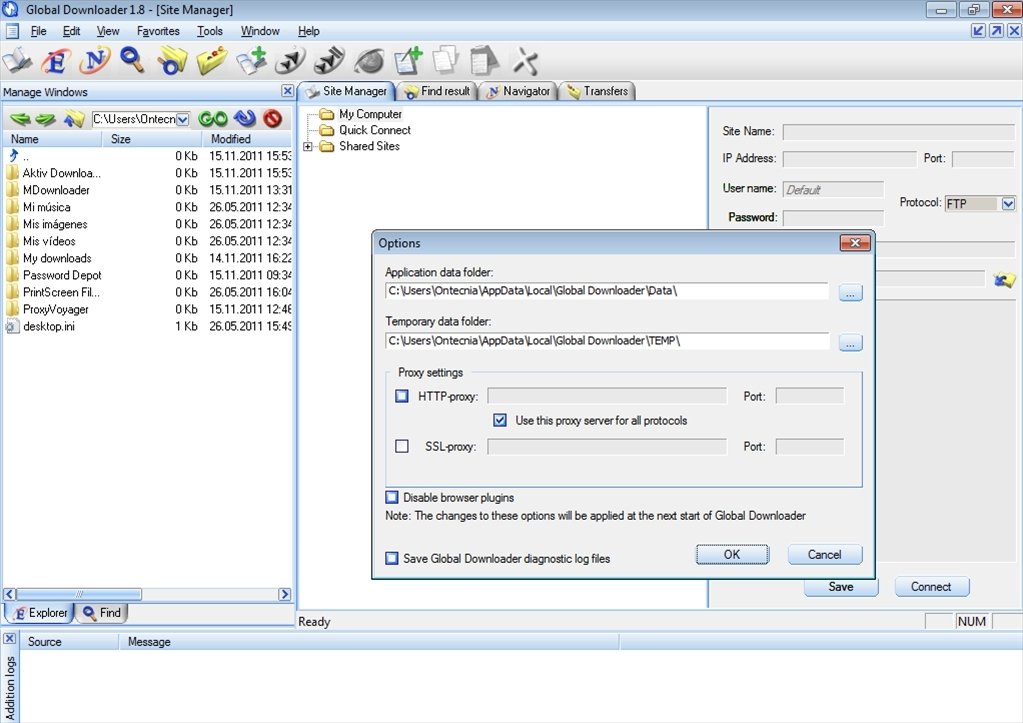Click the pages with green plus toolbar icon
This screenshot has height=723, width=1023.
pyautogui.click(x=252, y=61)
